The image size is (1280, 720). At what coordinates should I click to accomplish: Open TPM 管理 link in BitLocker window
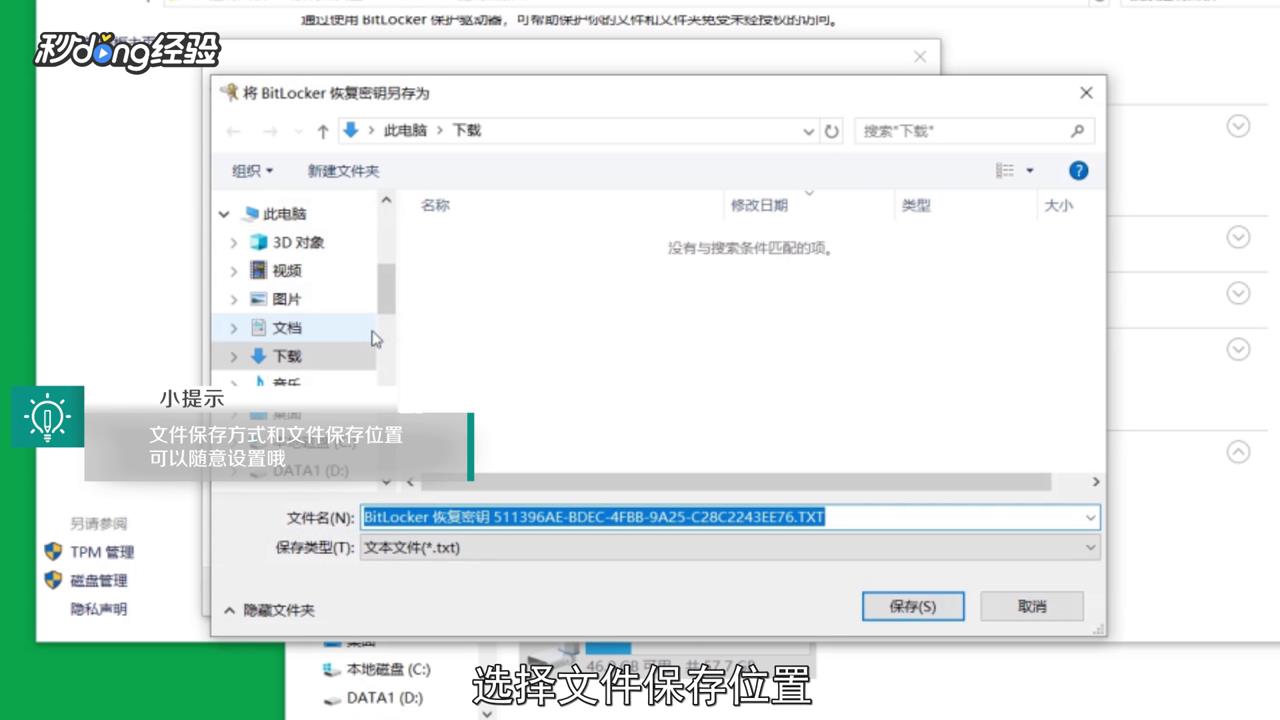pos(102,552)
